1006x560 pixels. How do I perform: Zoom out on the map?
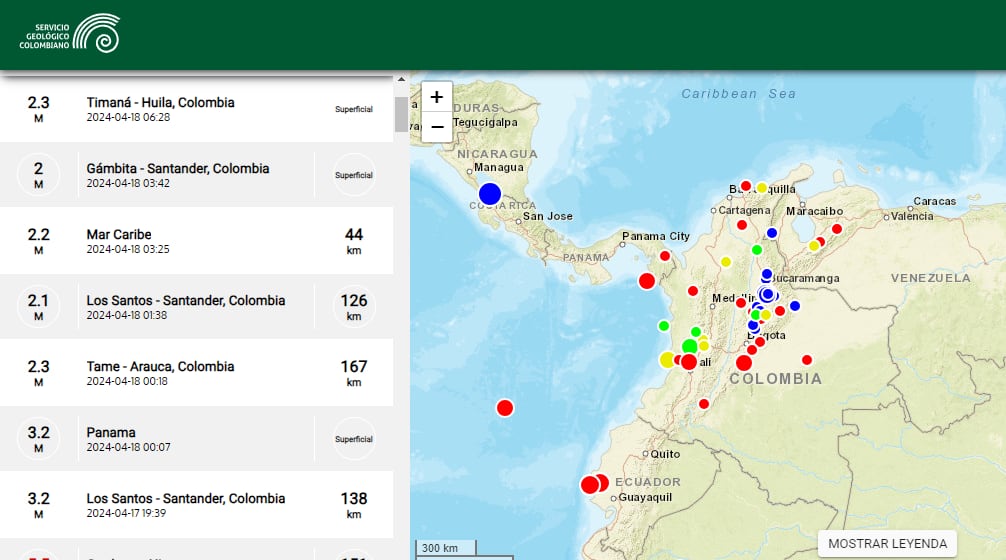pos(437,127)
